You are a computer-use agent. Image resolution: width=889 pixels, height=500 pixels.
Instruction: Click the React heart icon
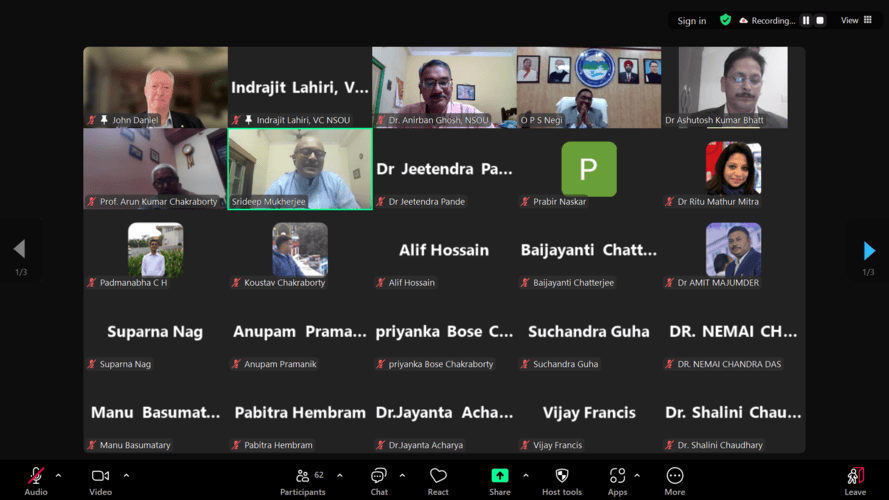(438, 476)
